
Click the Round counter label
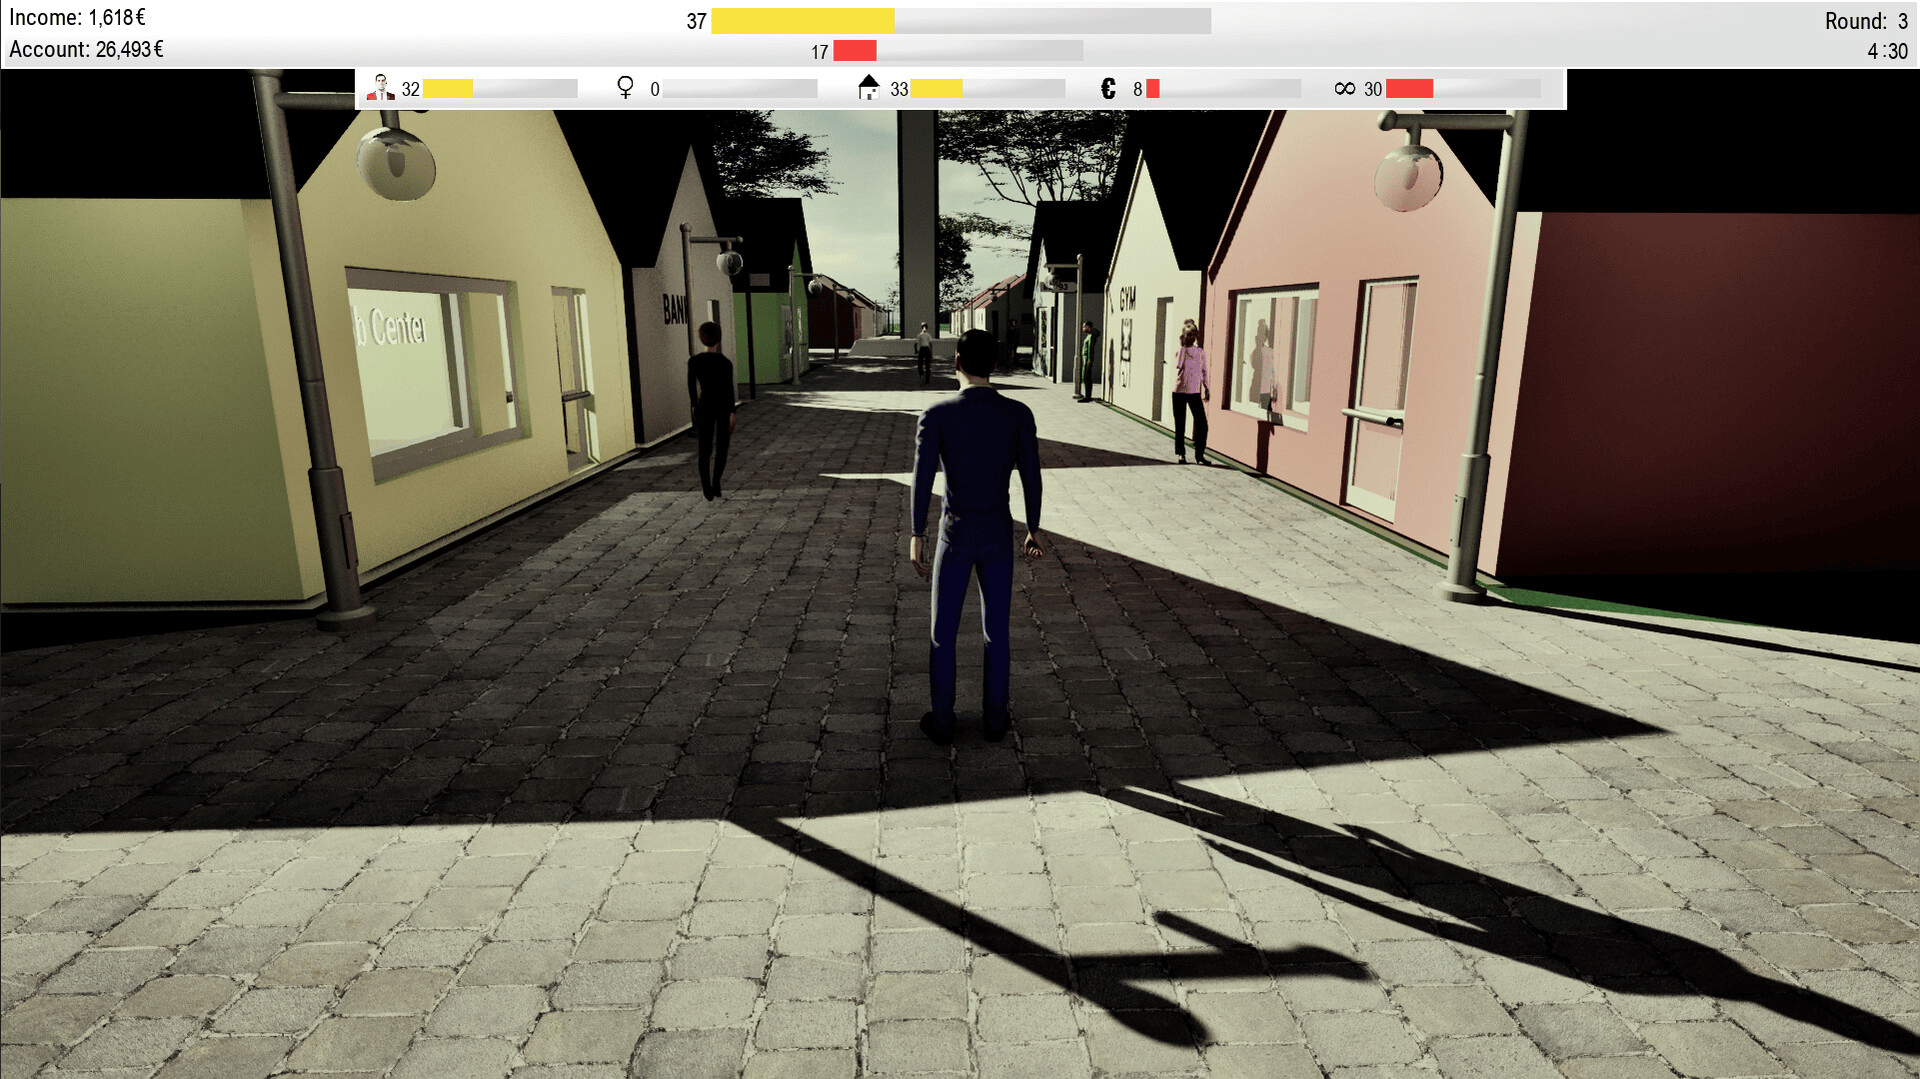click(x=1865, y=21)
